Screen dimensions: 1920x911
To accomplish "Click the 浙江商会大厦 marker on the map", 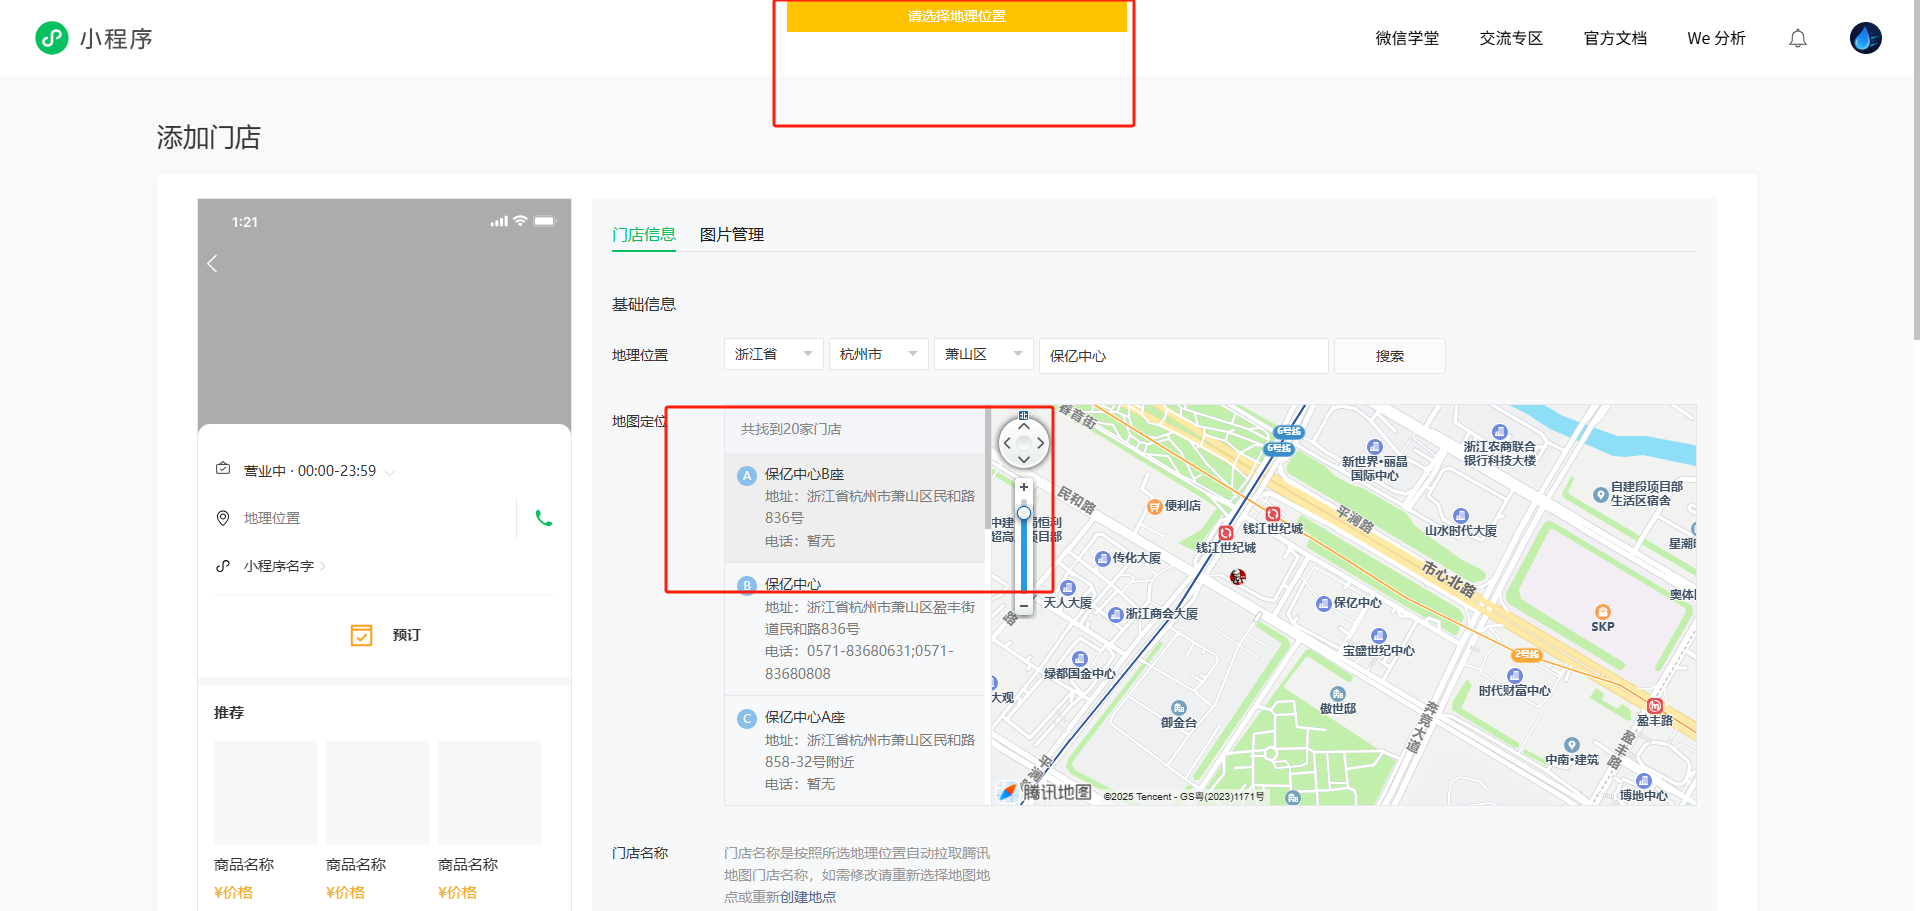I will [1115, 614].
